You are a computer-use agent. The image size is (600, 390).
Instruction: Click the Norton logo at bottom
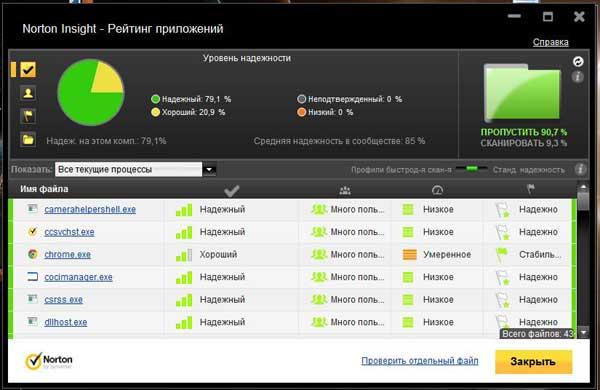coord(49,361)
